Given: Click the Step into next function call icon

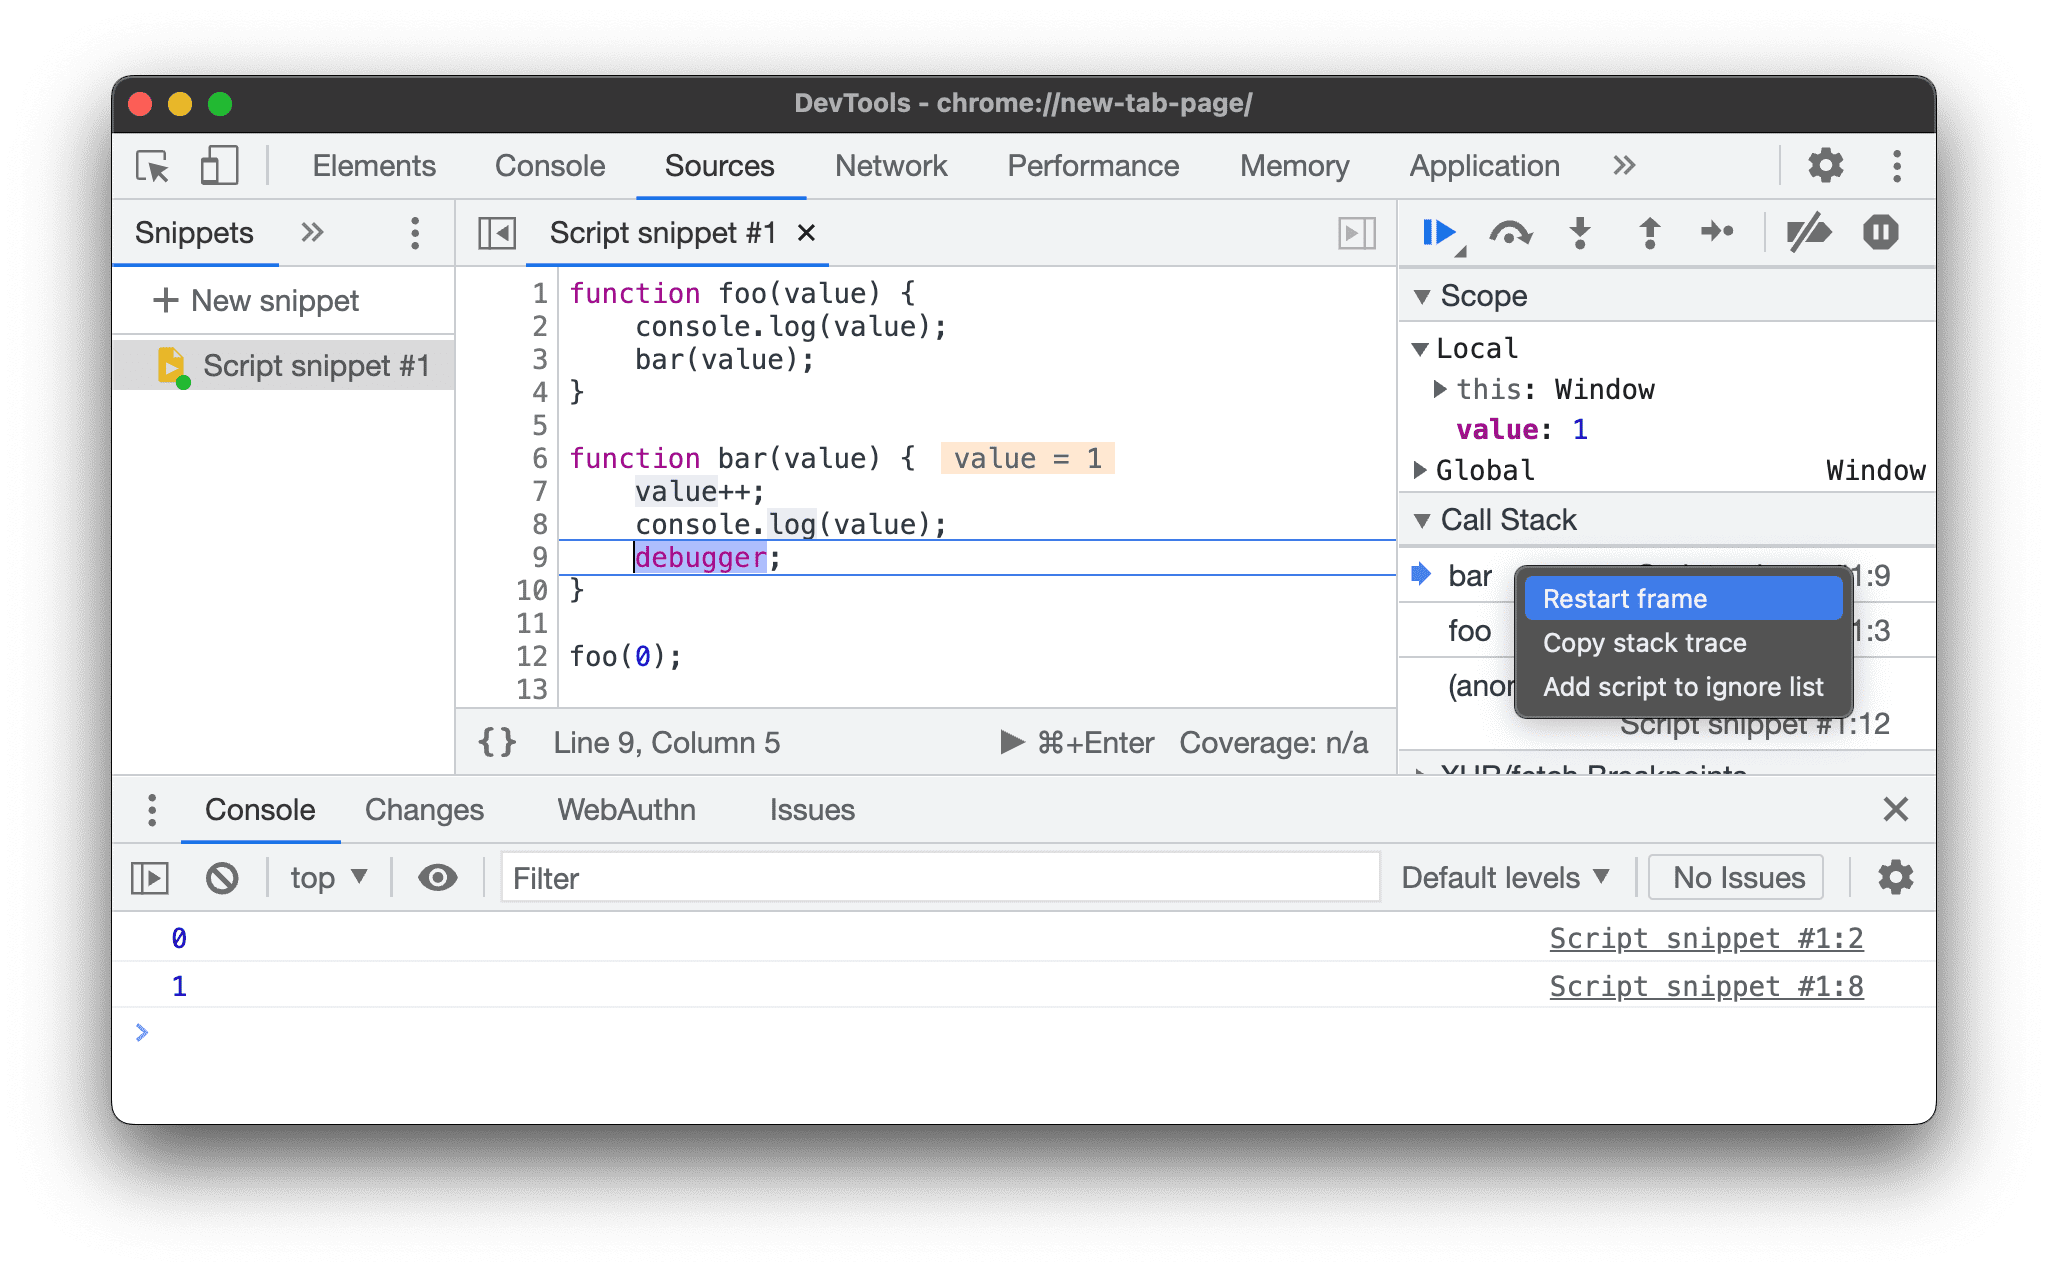Looking at the screenshot, I should coord(1582,232).
